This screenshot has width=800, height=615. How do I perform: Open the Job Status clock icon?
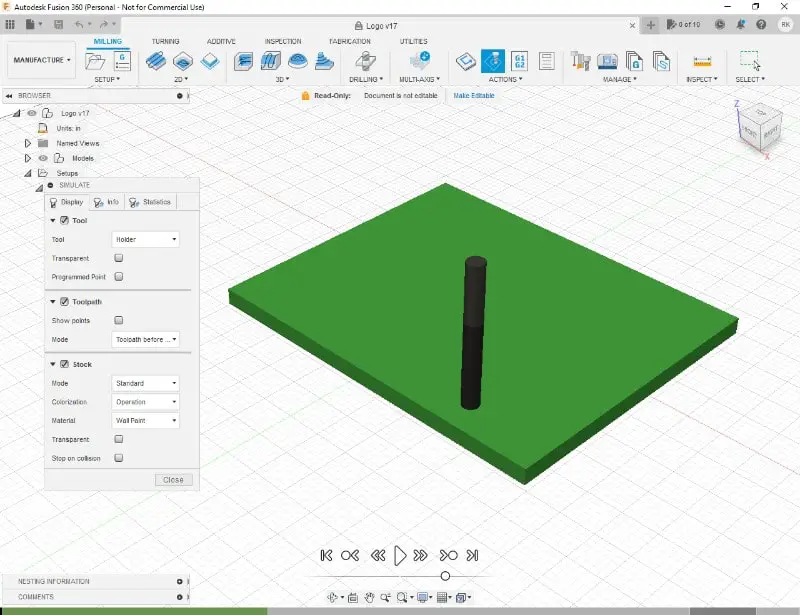[719, 24]
